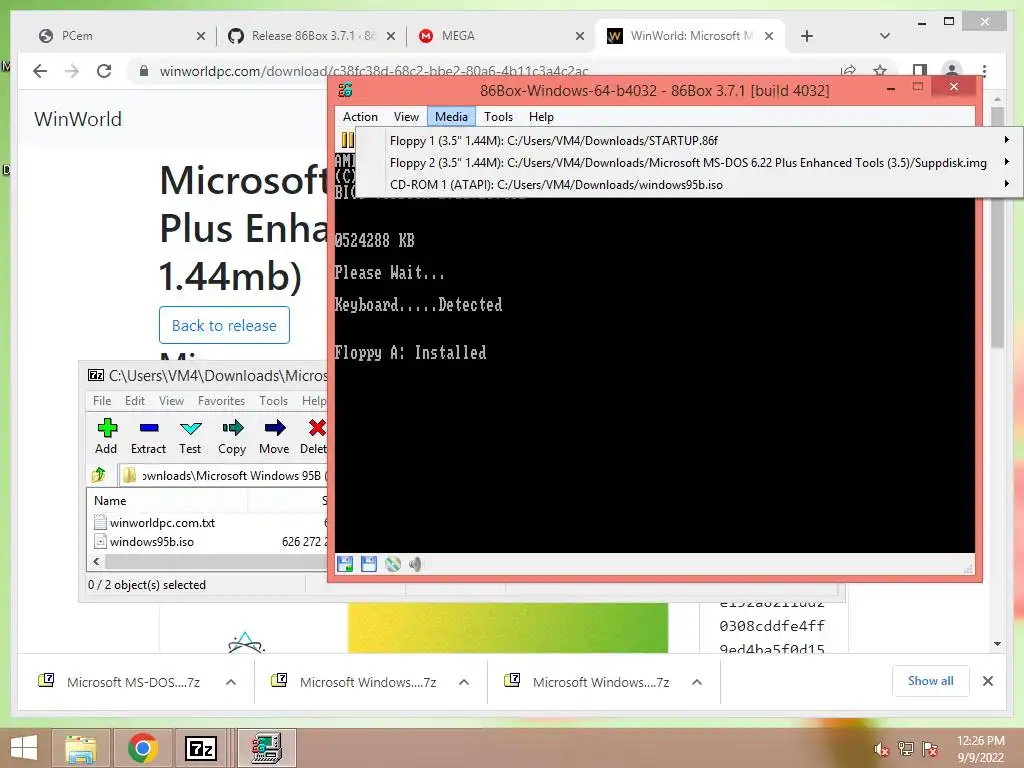Click 7-Zip icon in taskbar
1024x768 pixels.
pos(201,748)
